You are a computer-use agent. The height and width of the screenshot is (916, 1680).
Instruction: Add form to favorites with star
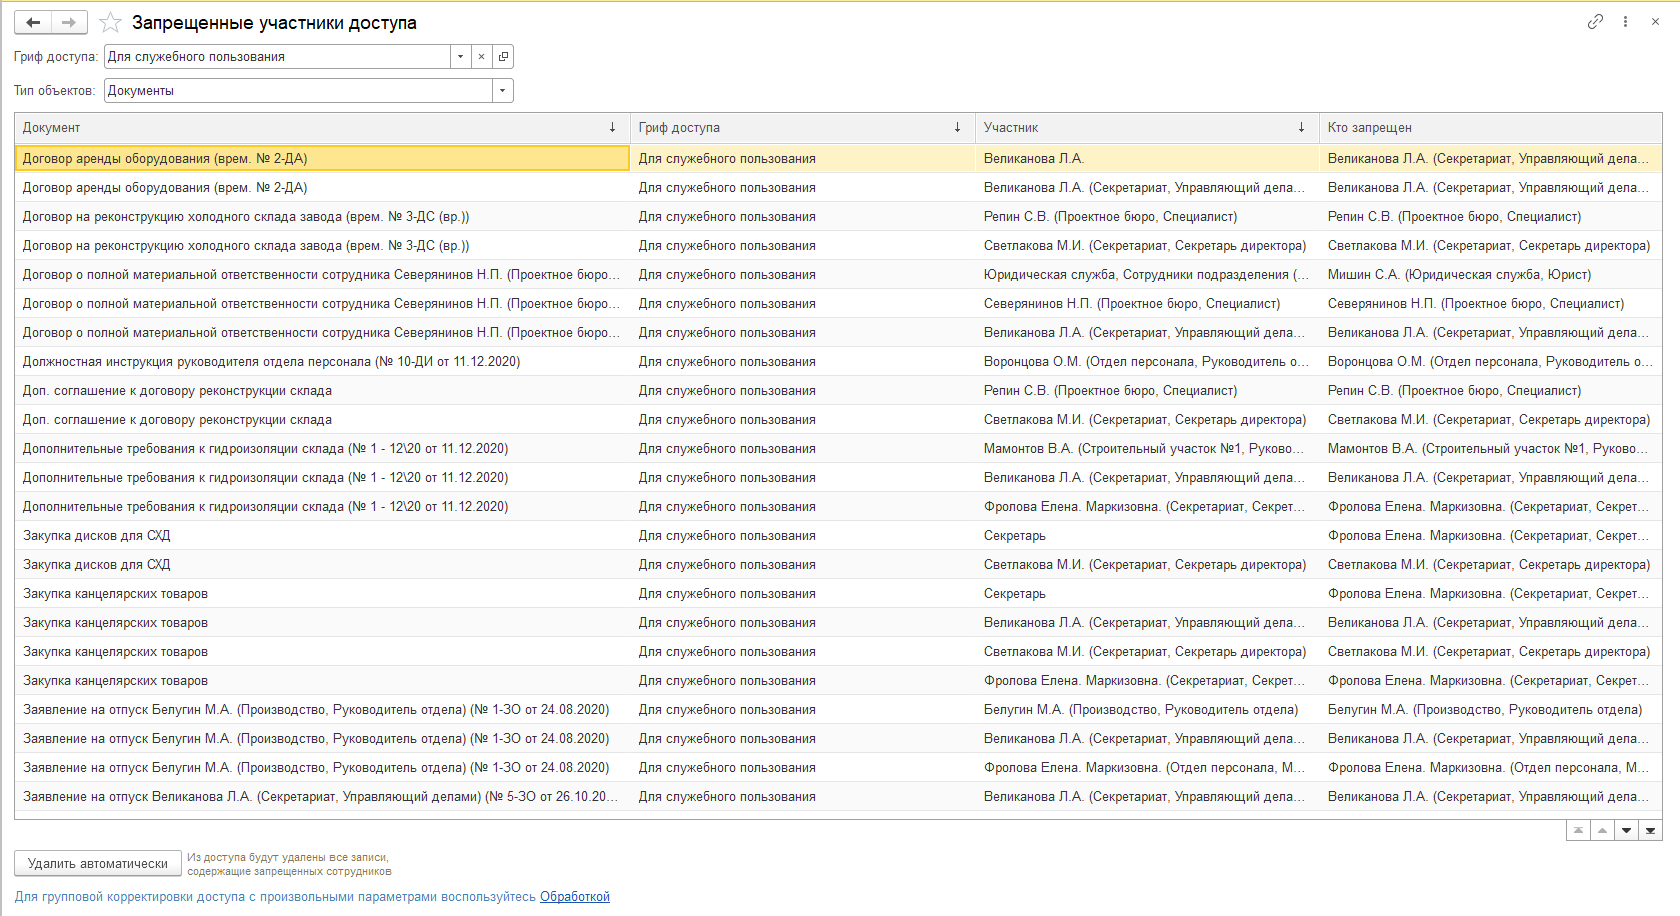pyautogui.click(x=110, y=22)
